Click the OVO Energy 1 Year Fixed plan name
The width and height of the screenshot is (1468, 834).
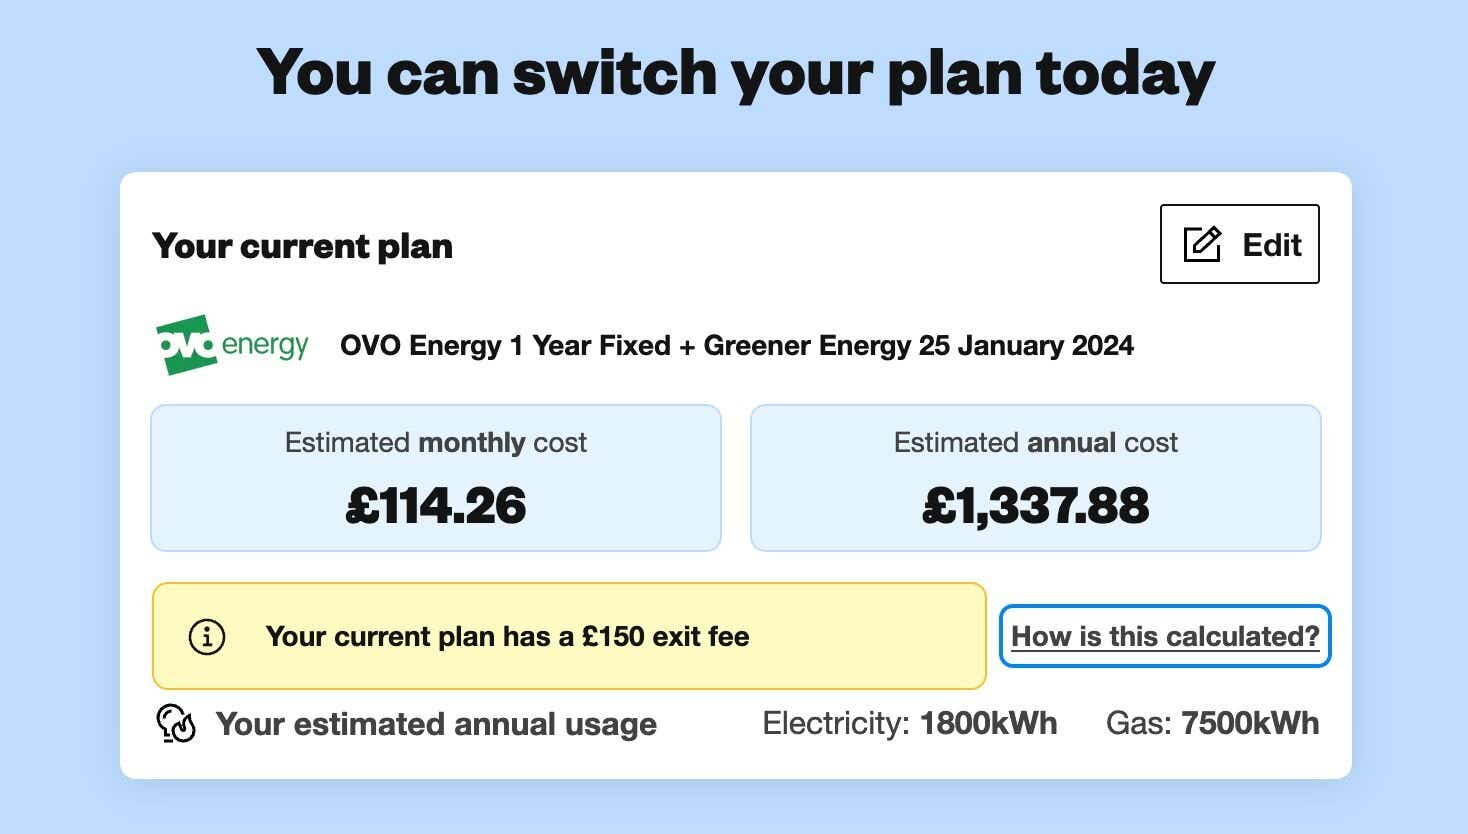click(737, 345)
